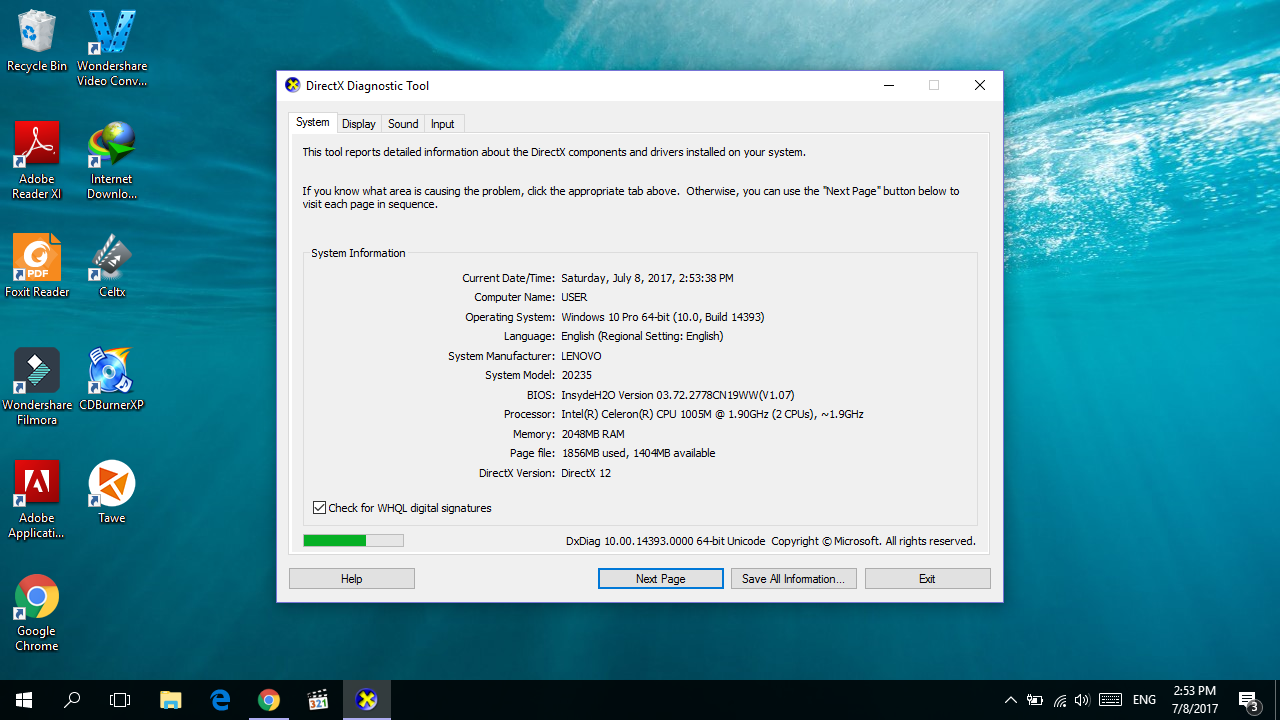Open the Recycle Bin desktop icon
The image size is (1280, 720).
37,41
